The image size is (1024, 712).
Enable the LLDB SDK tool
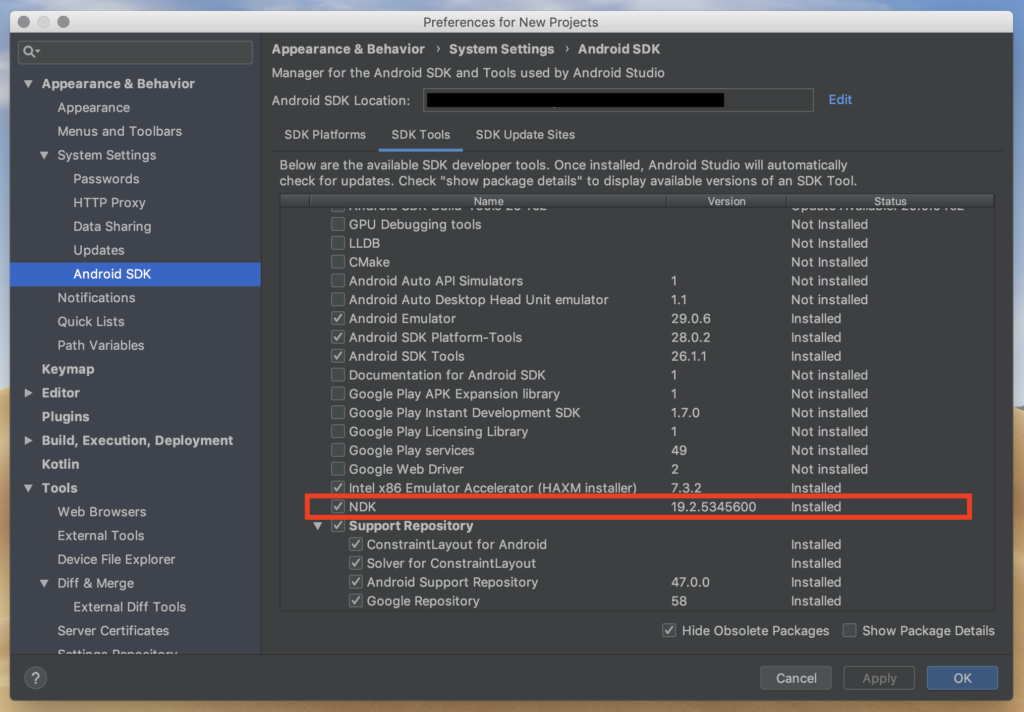click(x=338, y=243)
